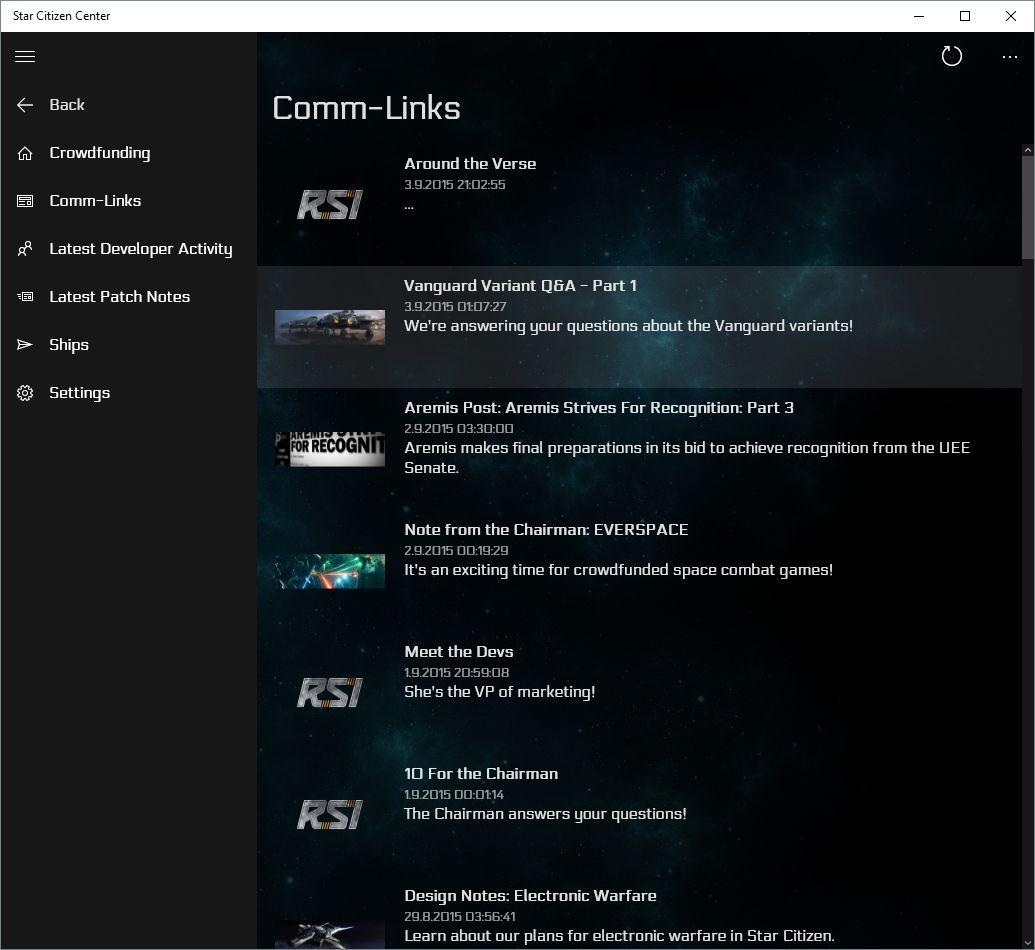Viewport: 1035px width, 950px height.
Task: Click the RSI thumbnail for Around the Verse
Action: tap(330, 205)
